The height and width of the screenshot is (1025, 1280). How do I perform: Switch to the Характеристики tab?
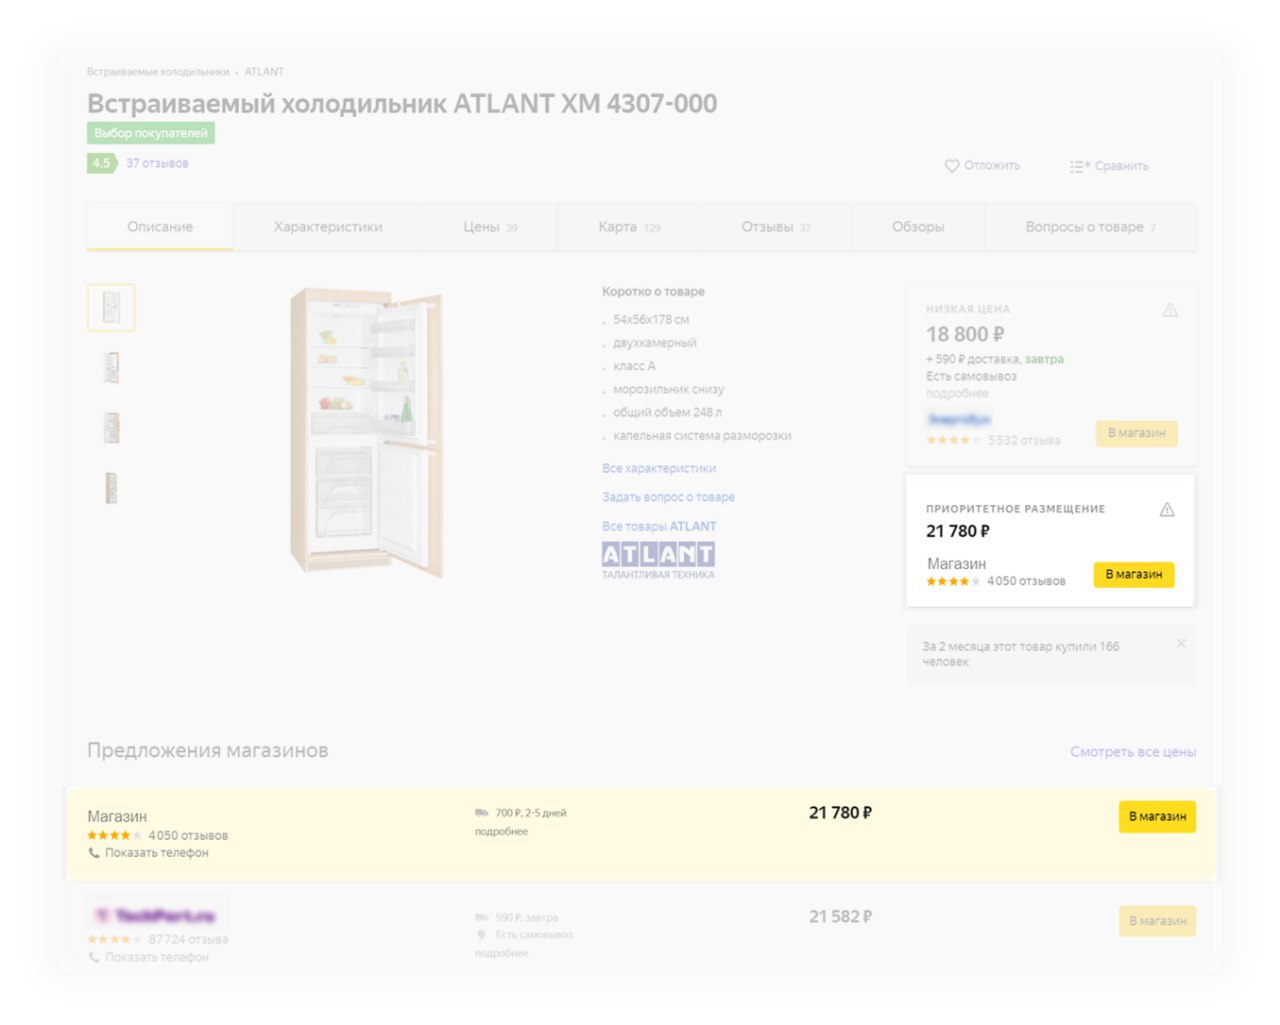(x=328, y=227)
